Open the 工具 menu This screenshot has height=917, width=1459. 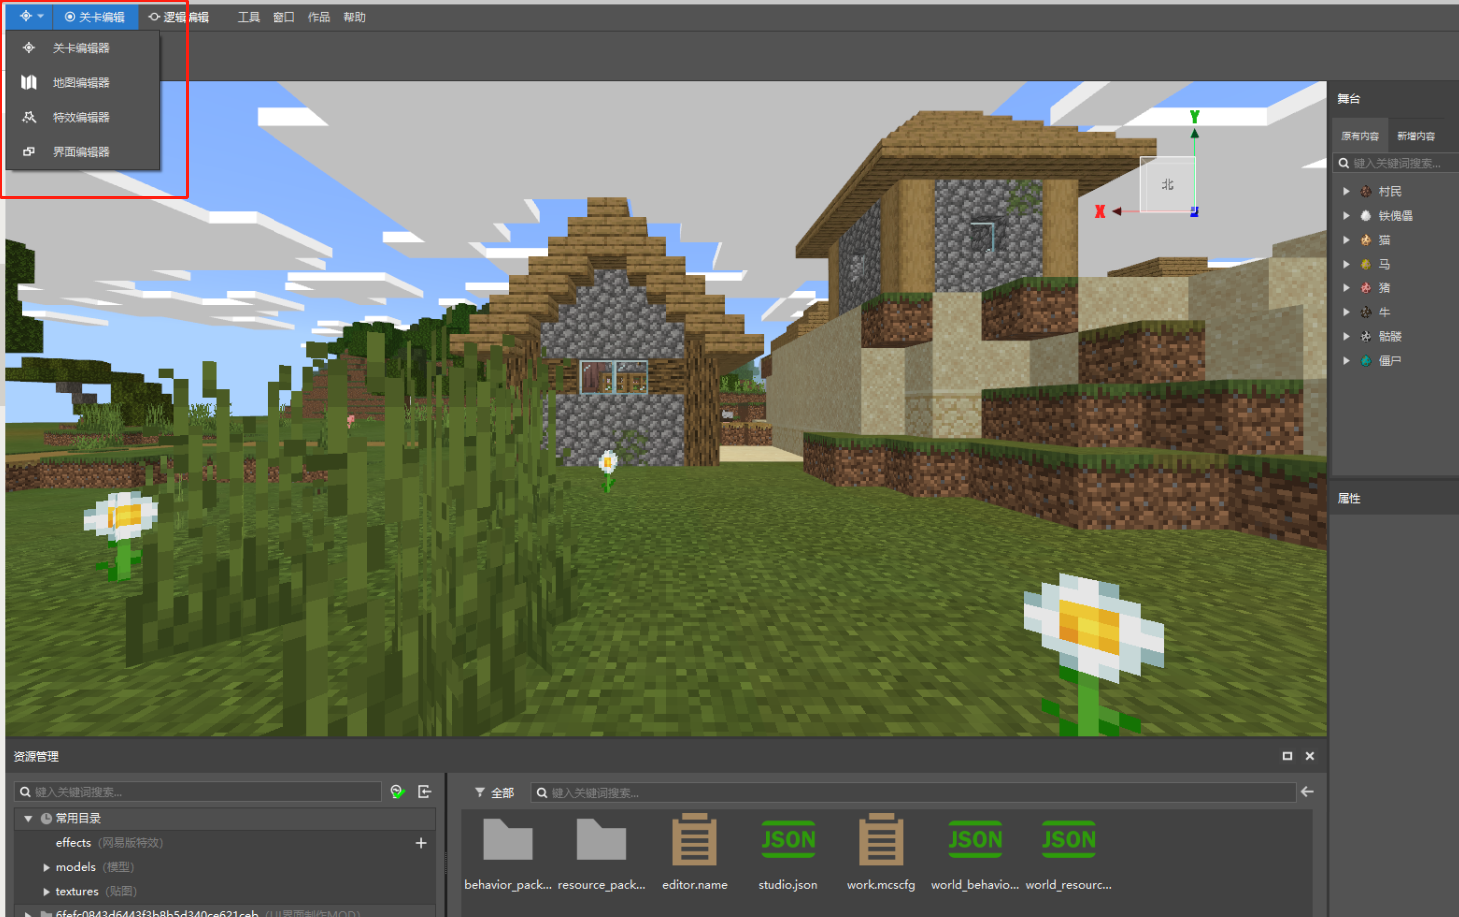pos(249,17)
